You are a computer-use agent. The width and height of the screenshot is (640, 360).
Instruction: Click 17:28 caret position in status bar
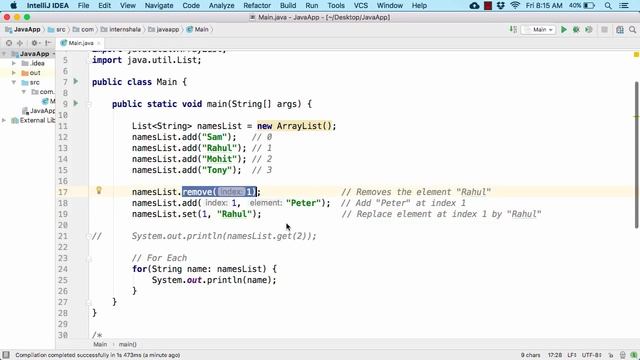(555, 355)
